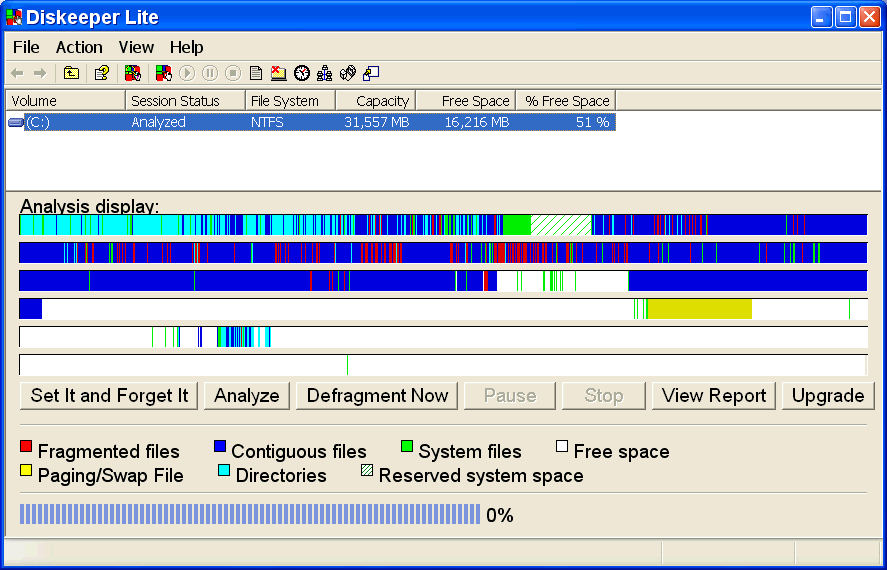Start defragmenting with Defragment Now button
The width and height of the screenshot is (887, 570).
click(x=377, y=395)
